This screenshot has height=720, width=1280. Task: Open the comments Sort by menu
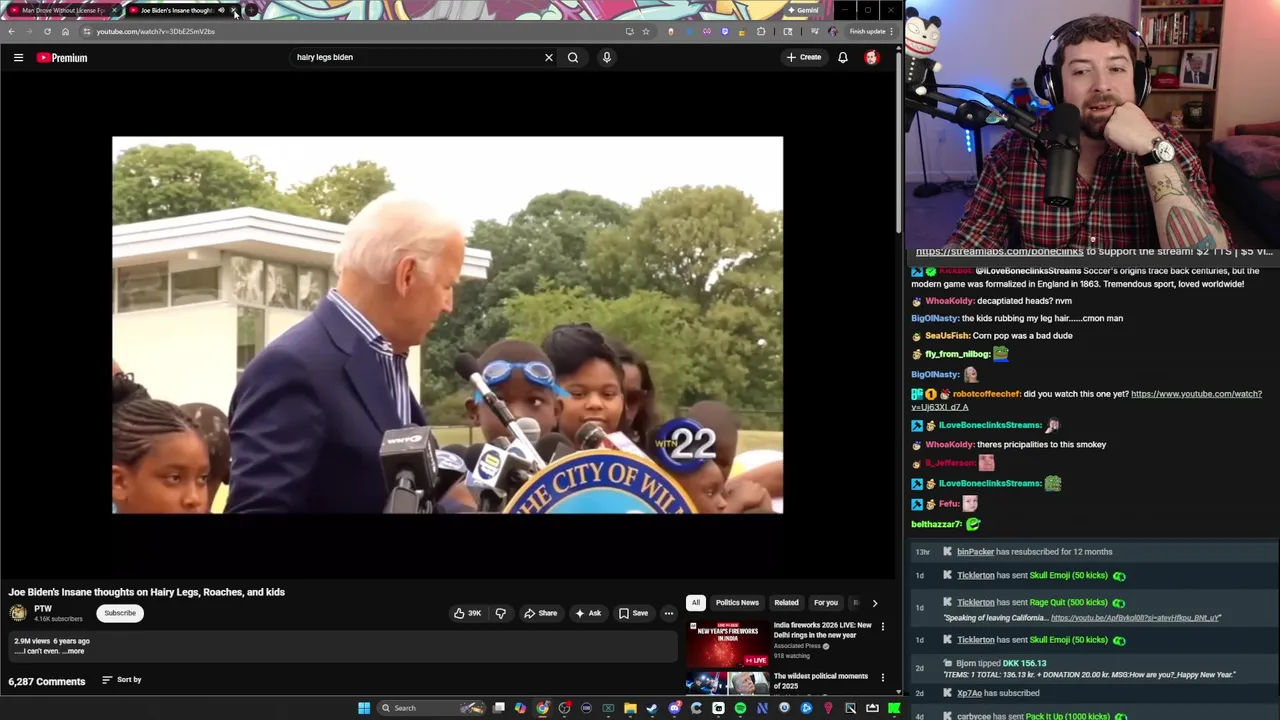(122, 680)
